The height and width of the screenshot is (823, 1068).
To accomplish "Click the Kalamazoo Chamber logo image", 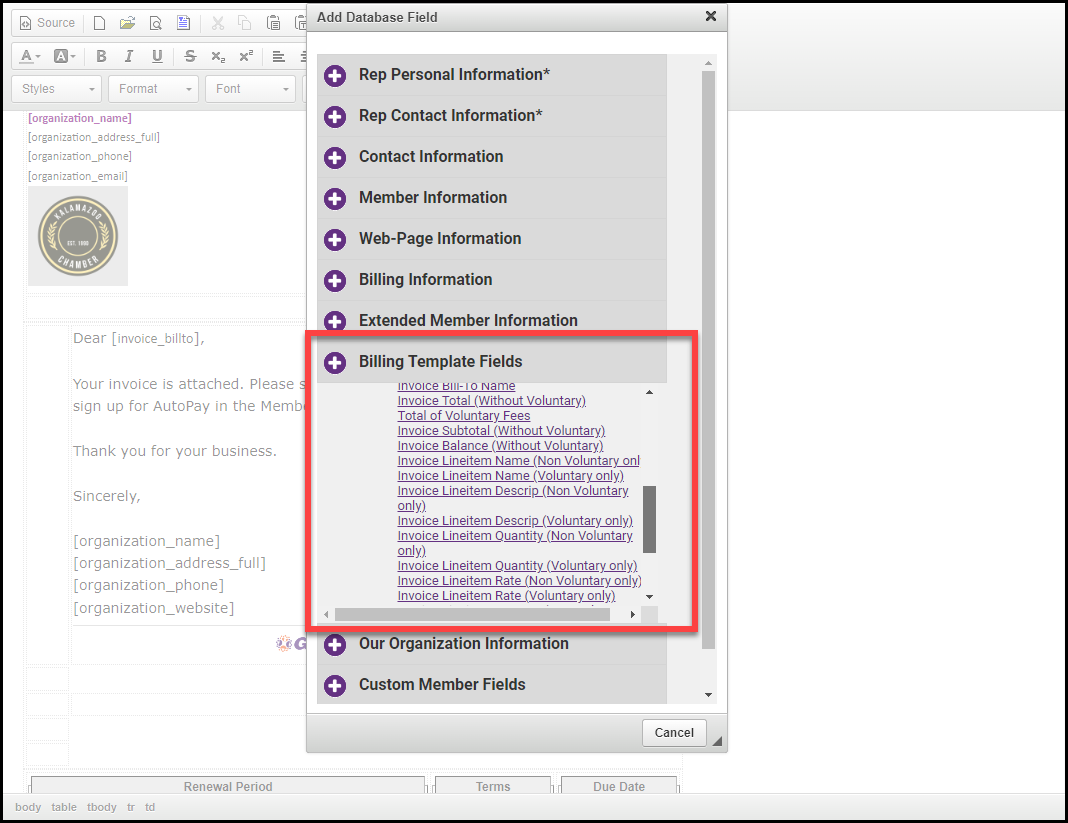I will point(78,236).
